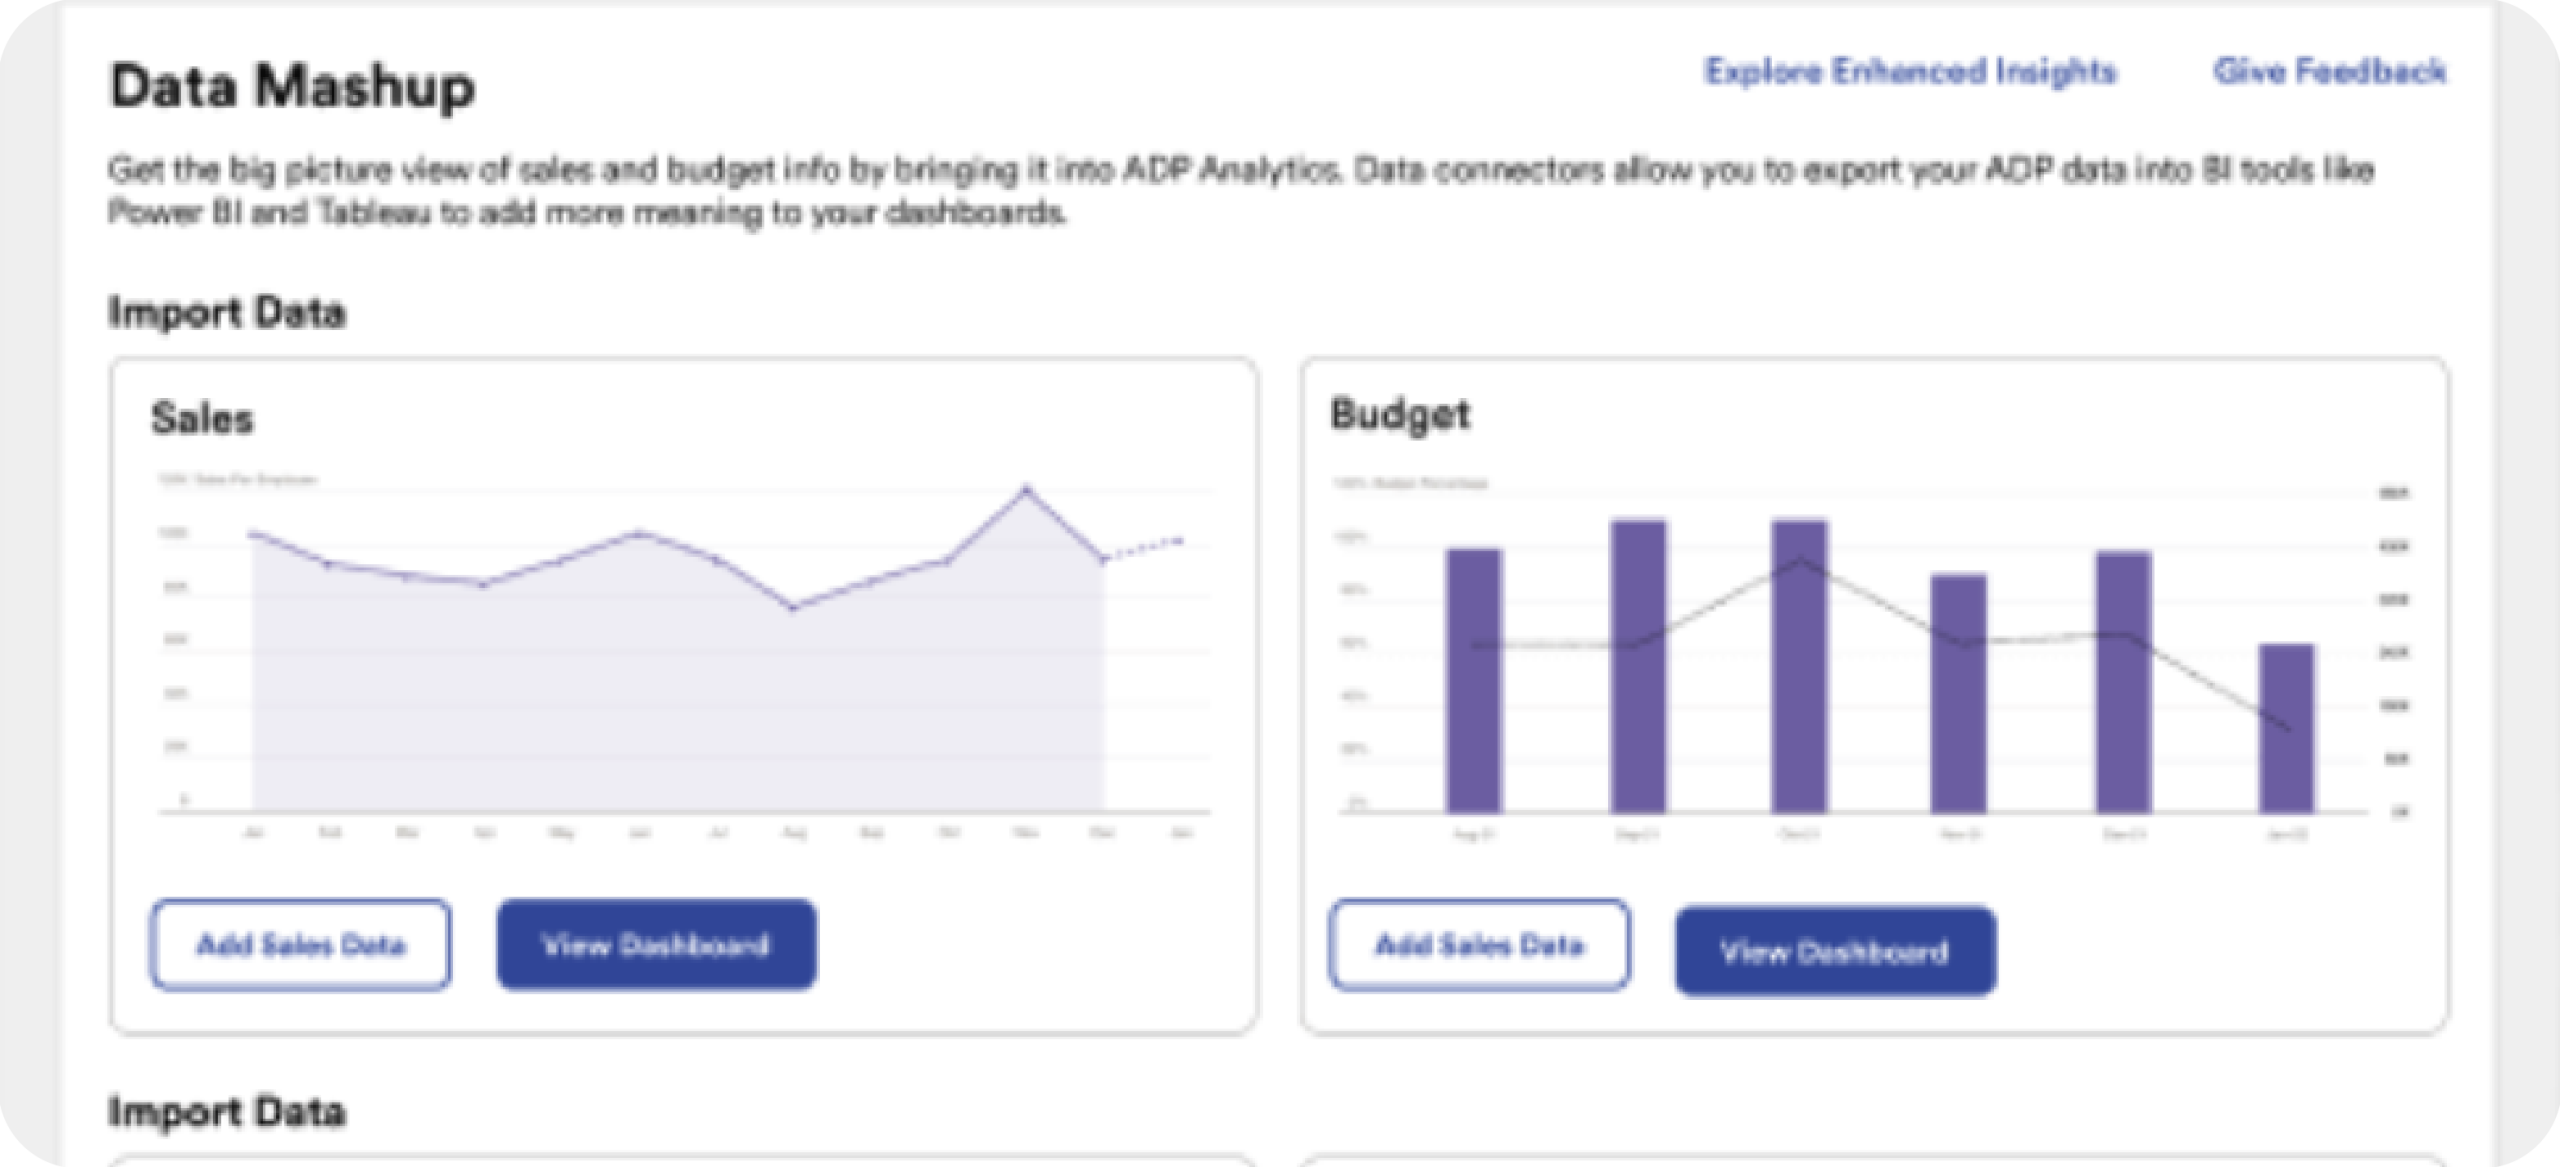Image resolution: width=2560 pixels, height=1167 pixels.
Task: Click the Budget card title
Action: (1402, 414)
